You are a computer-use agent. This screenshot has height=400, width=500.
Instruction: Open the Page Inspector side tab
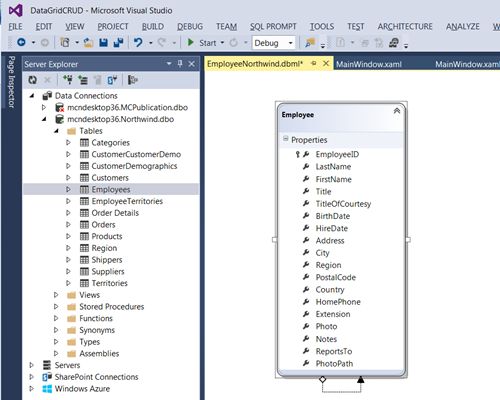click(12, 82)
